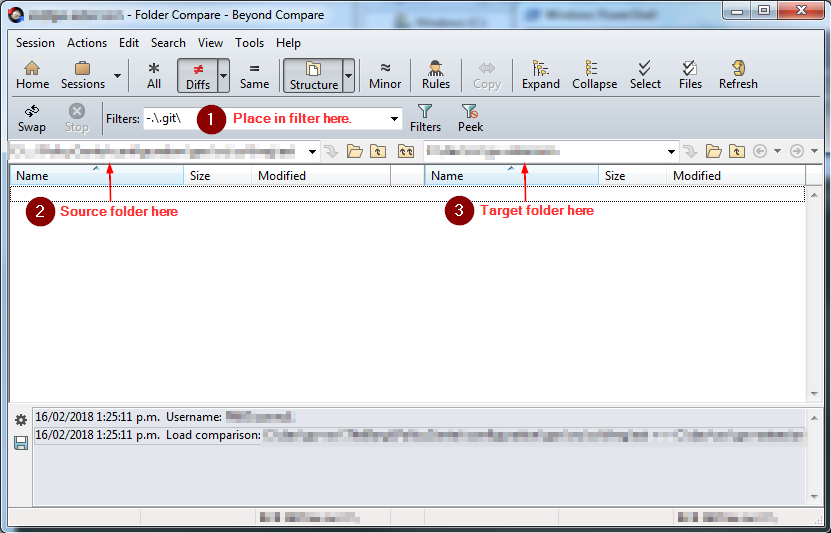Open the back history dropdown arrow

[x=777, y=152]
